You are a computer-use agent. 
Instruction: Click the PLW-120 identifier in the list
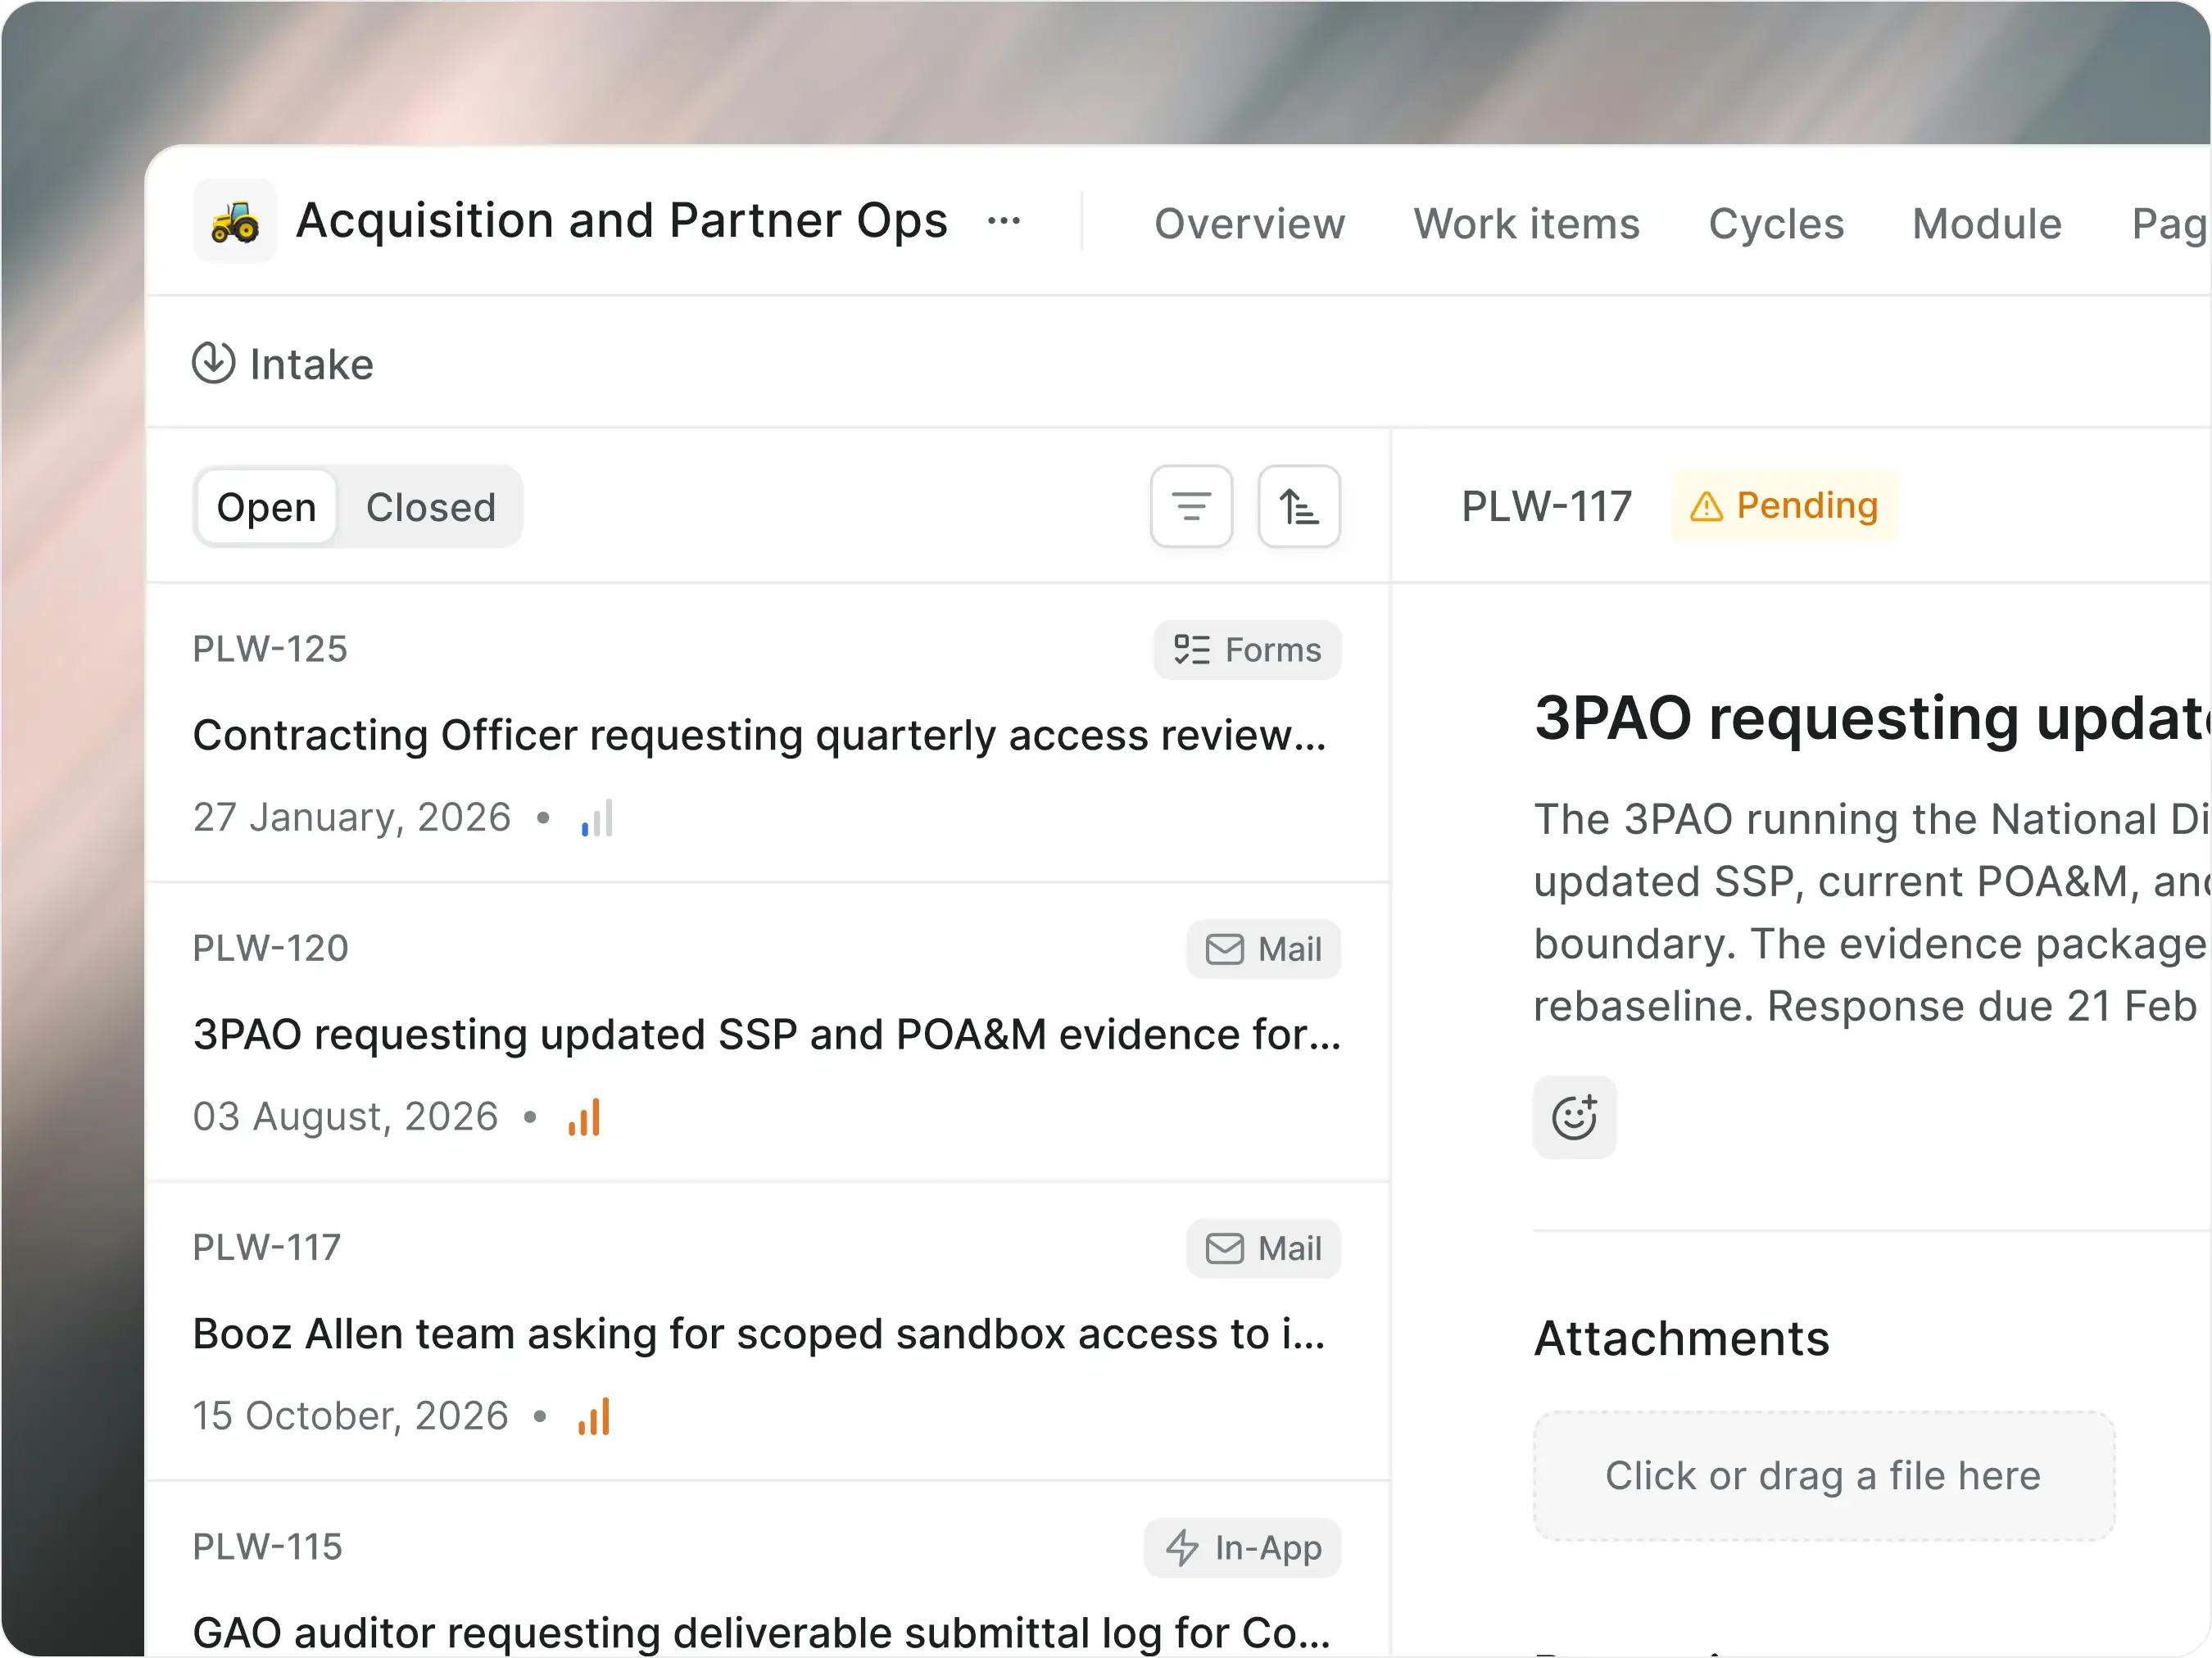270,948
